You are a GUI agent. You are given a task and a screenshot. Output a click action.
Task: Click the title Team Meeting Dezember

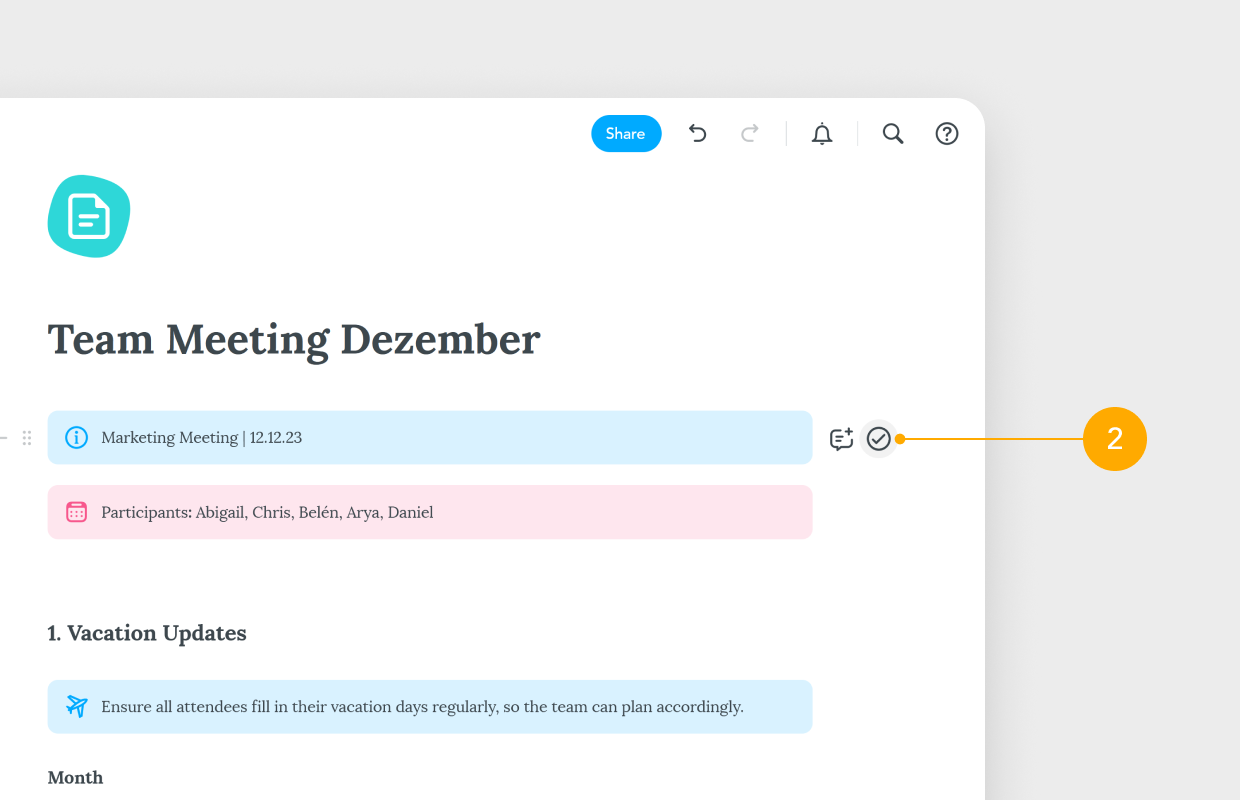point(294,340)
